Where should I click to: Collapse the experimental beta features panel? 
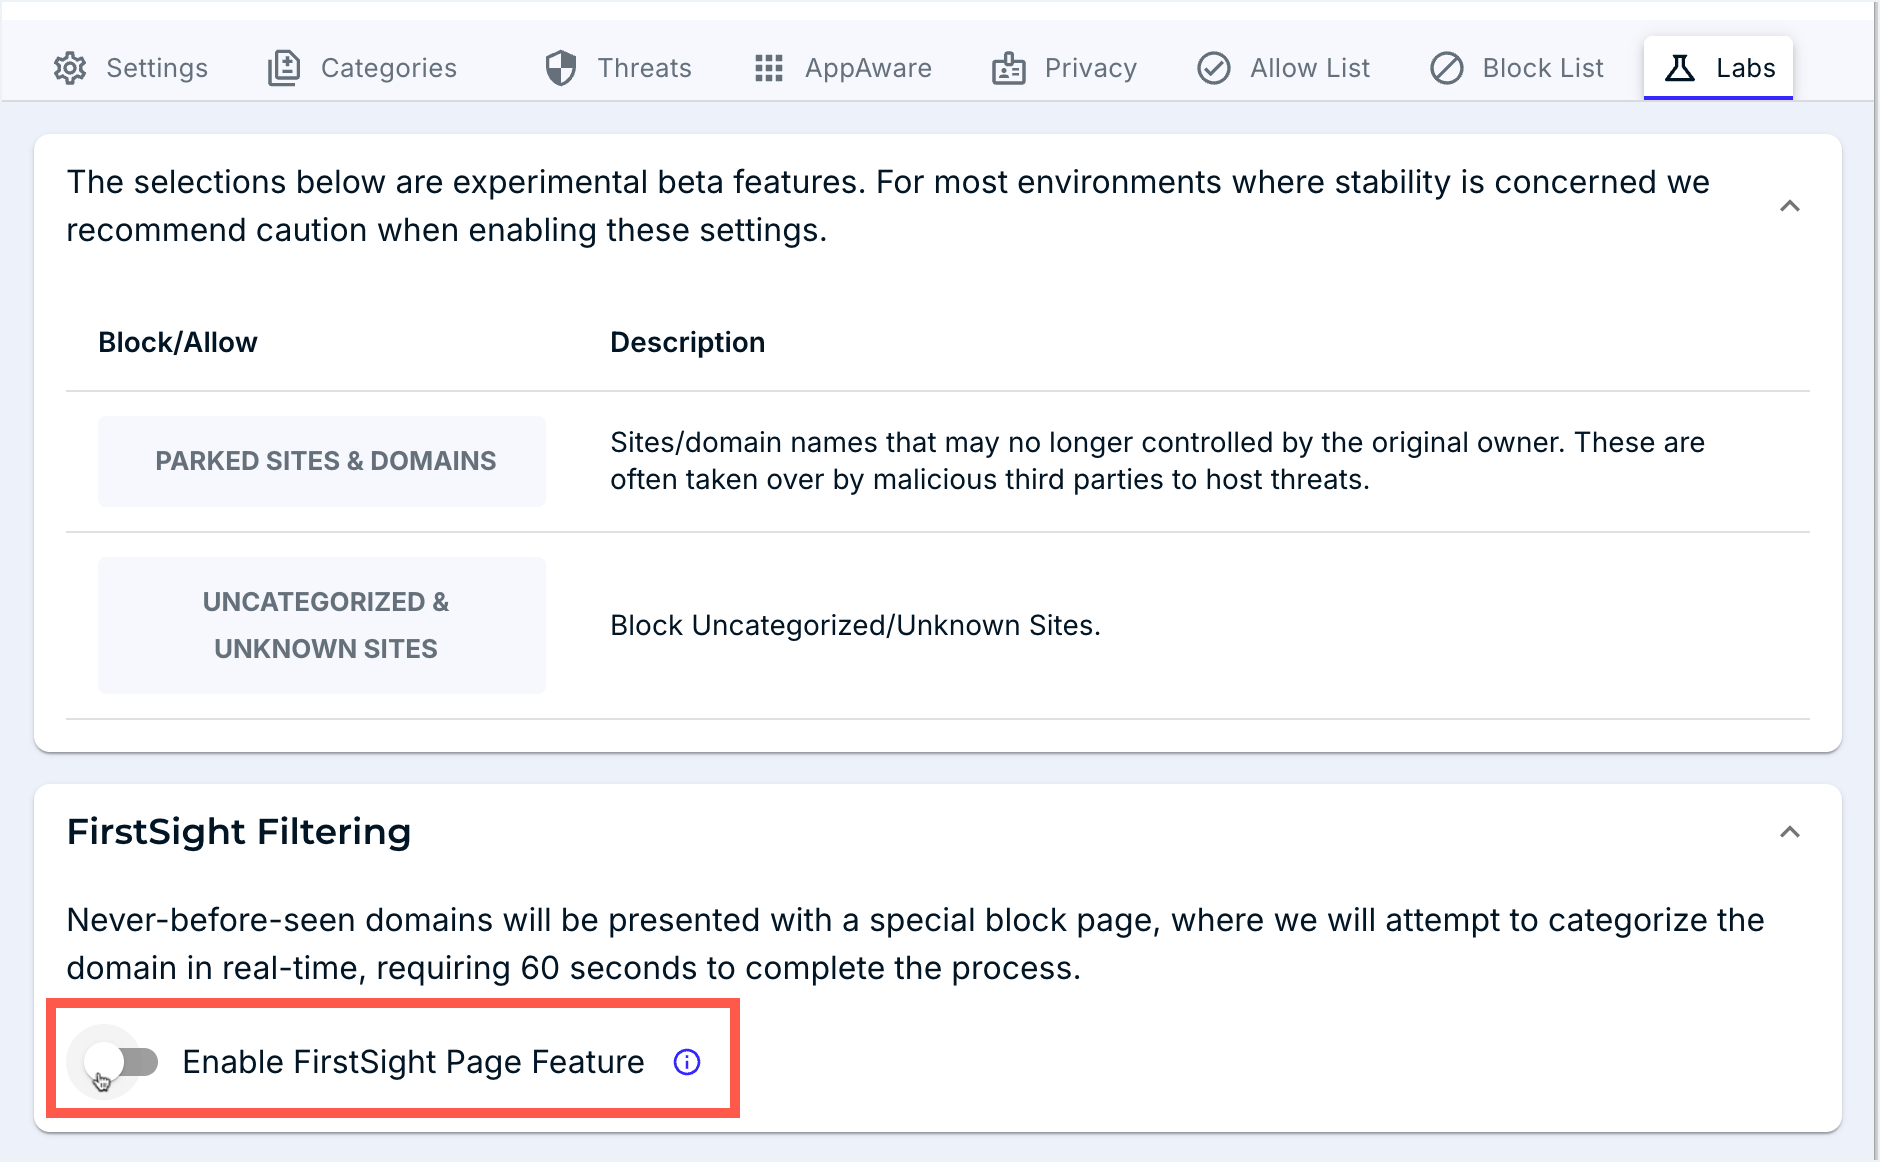(x=1790, y=206)
